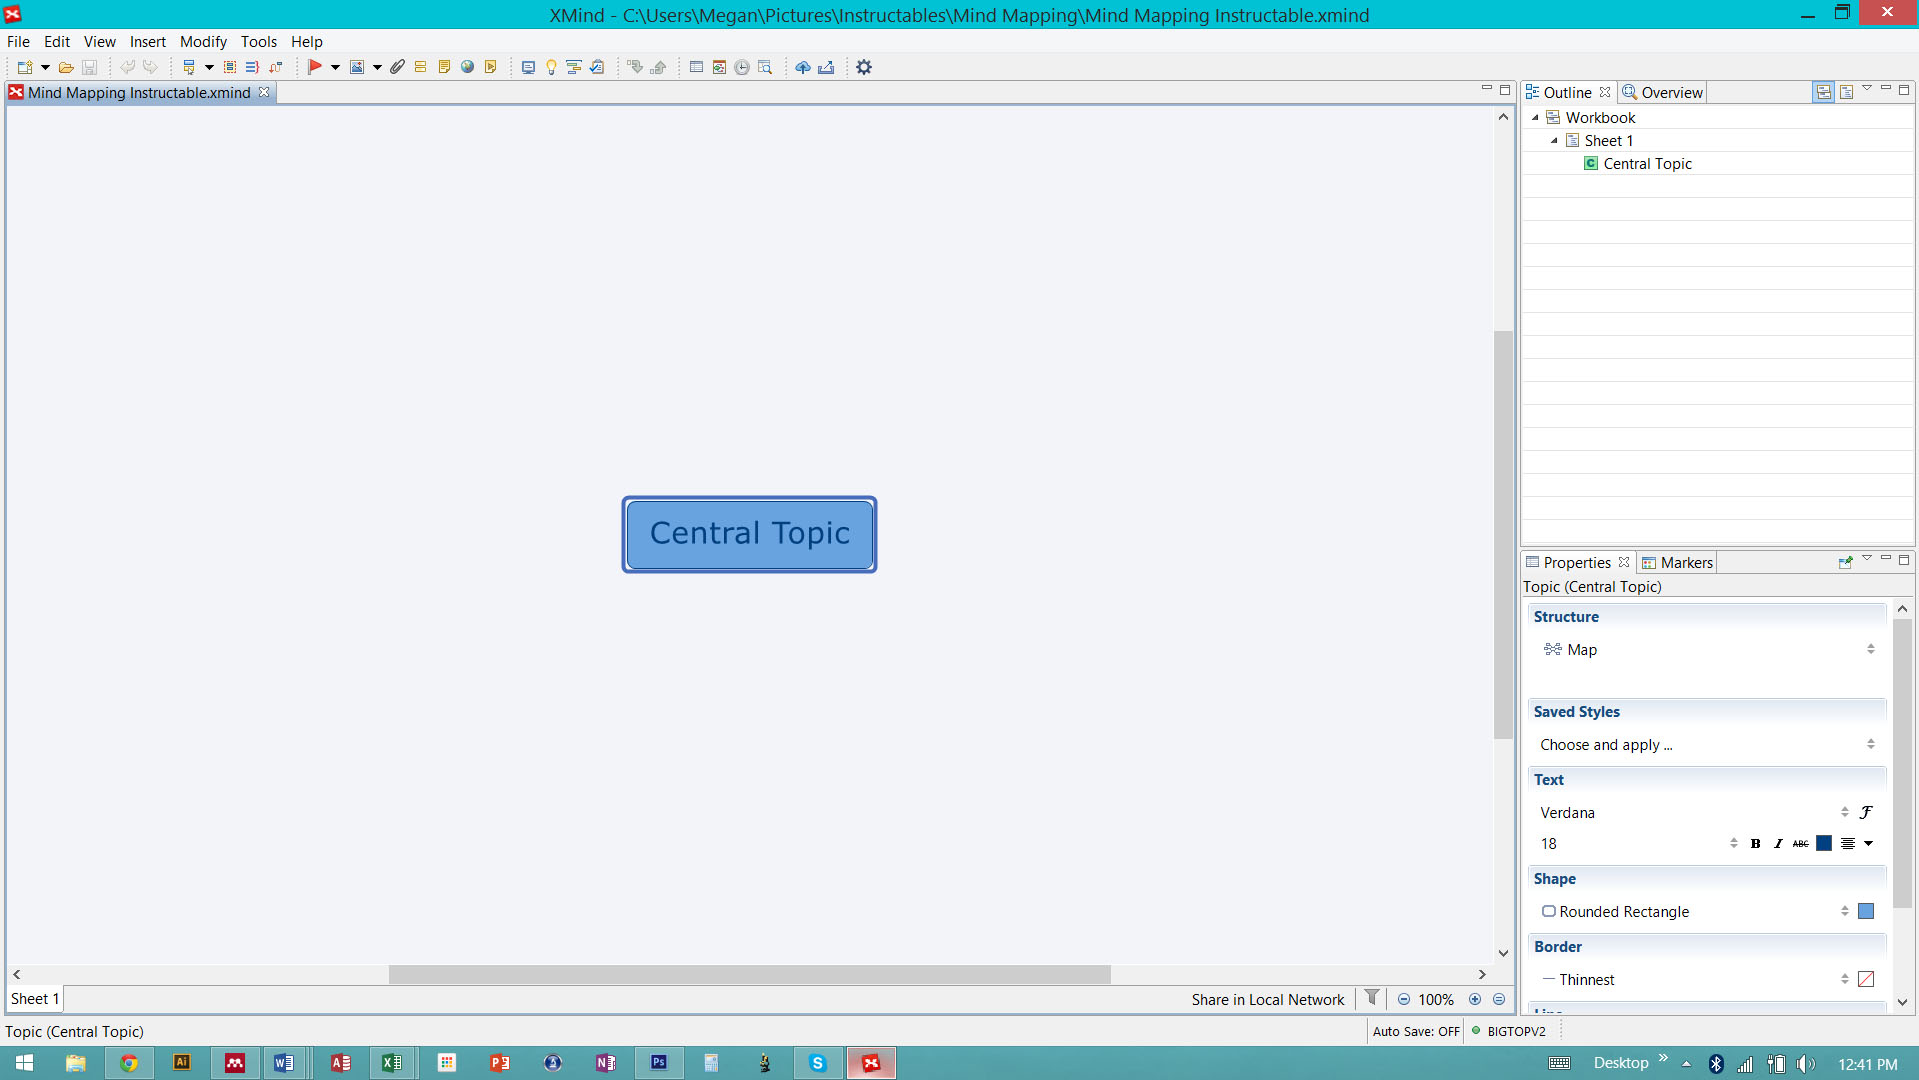Viewport: 1919px width, 1080px height.
Task: Click the Audio Notes toolbar icon
Action: click(491, 67)
